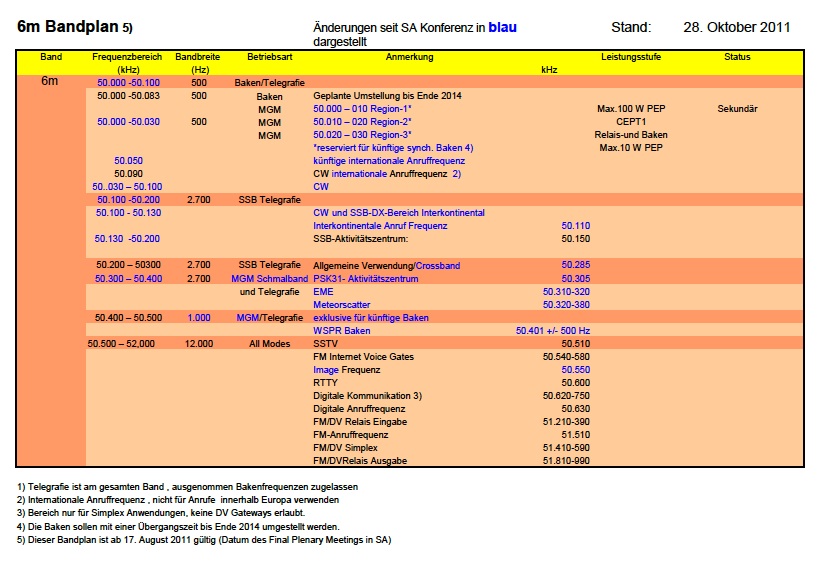
Task: Click the '50.150' kHz value
Action: (576, 239)
